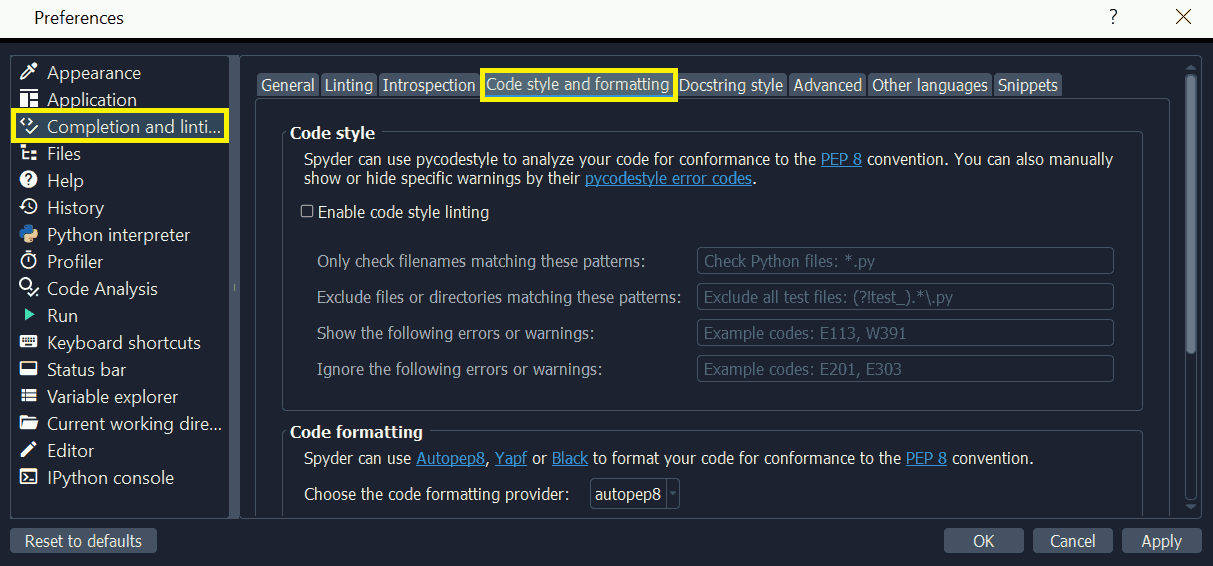Follow the Yapf link

click(511, 458)
